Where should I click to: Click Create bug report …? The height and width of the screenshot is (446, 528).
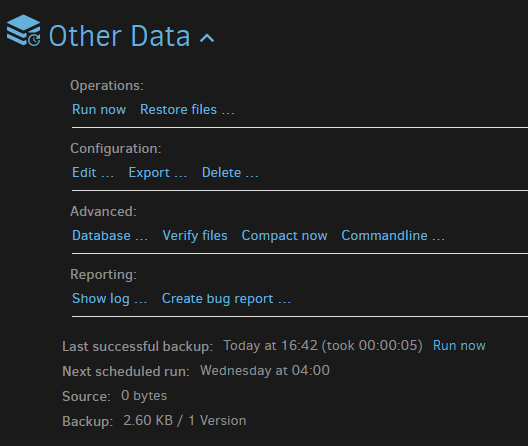coord(226,298)
